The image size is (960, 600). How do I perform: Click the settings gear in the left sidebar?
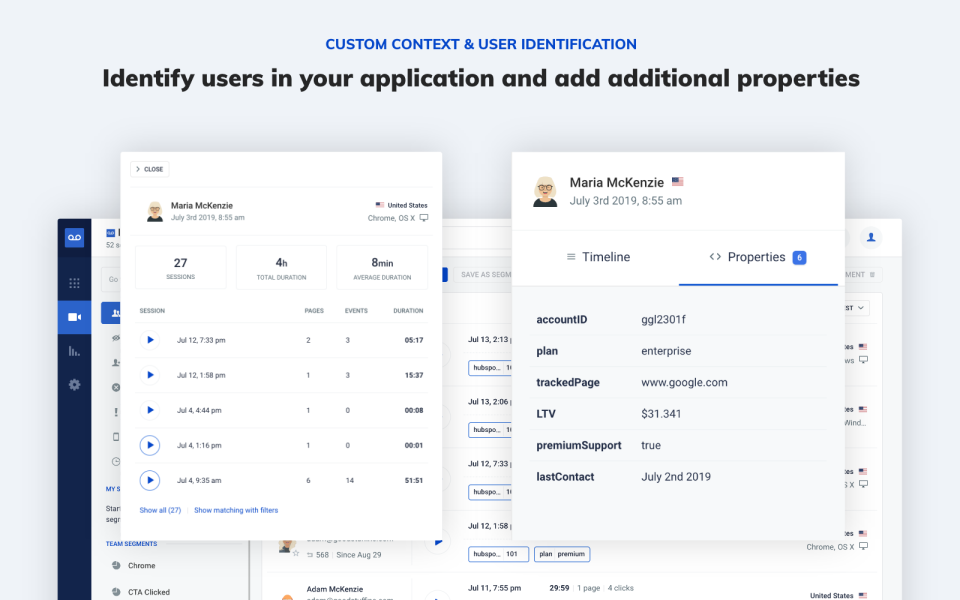coord(74,384)
